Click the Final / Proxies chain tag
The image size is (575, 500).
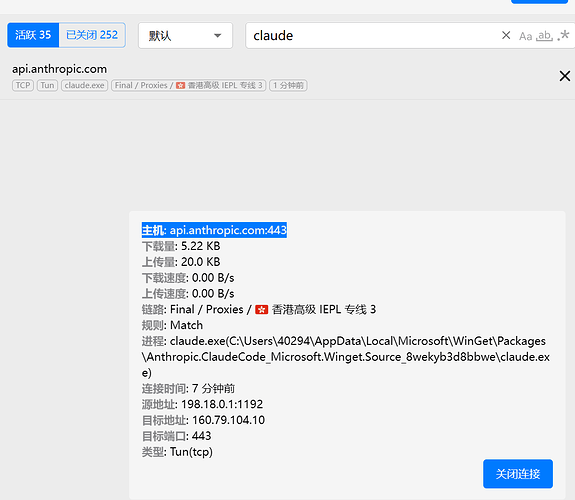188,85
